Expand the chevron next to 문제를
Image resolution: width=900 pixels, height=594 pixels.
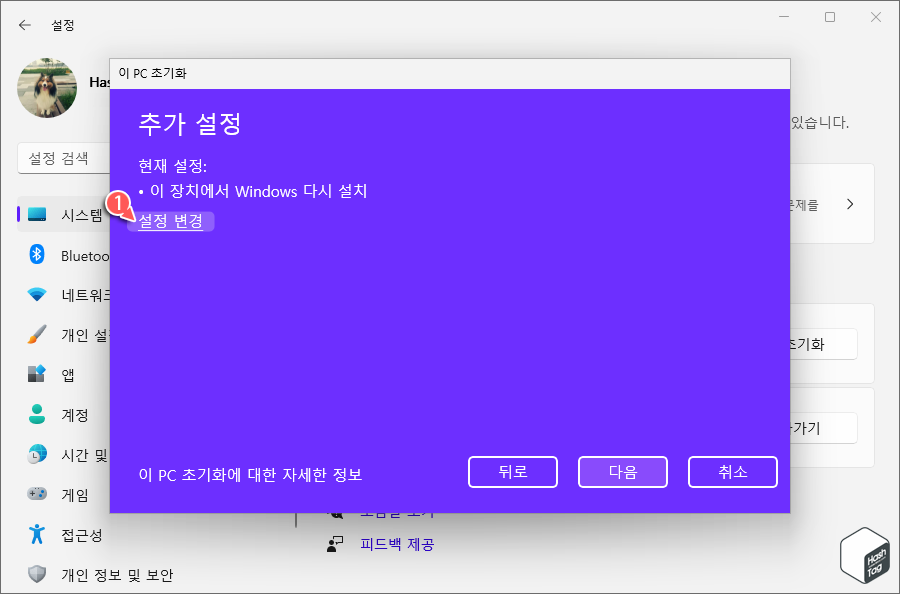[x=850, y=203]
